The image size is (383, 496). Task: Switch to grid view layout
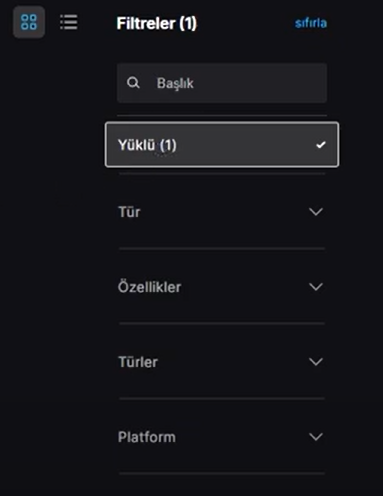click(x=29, y=22)
